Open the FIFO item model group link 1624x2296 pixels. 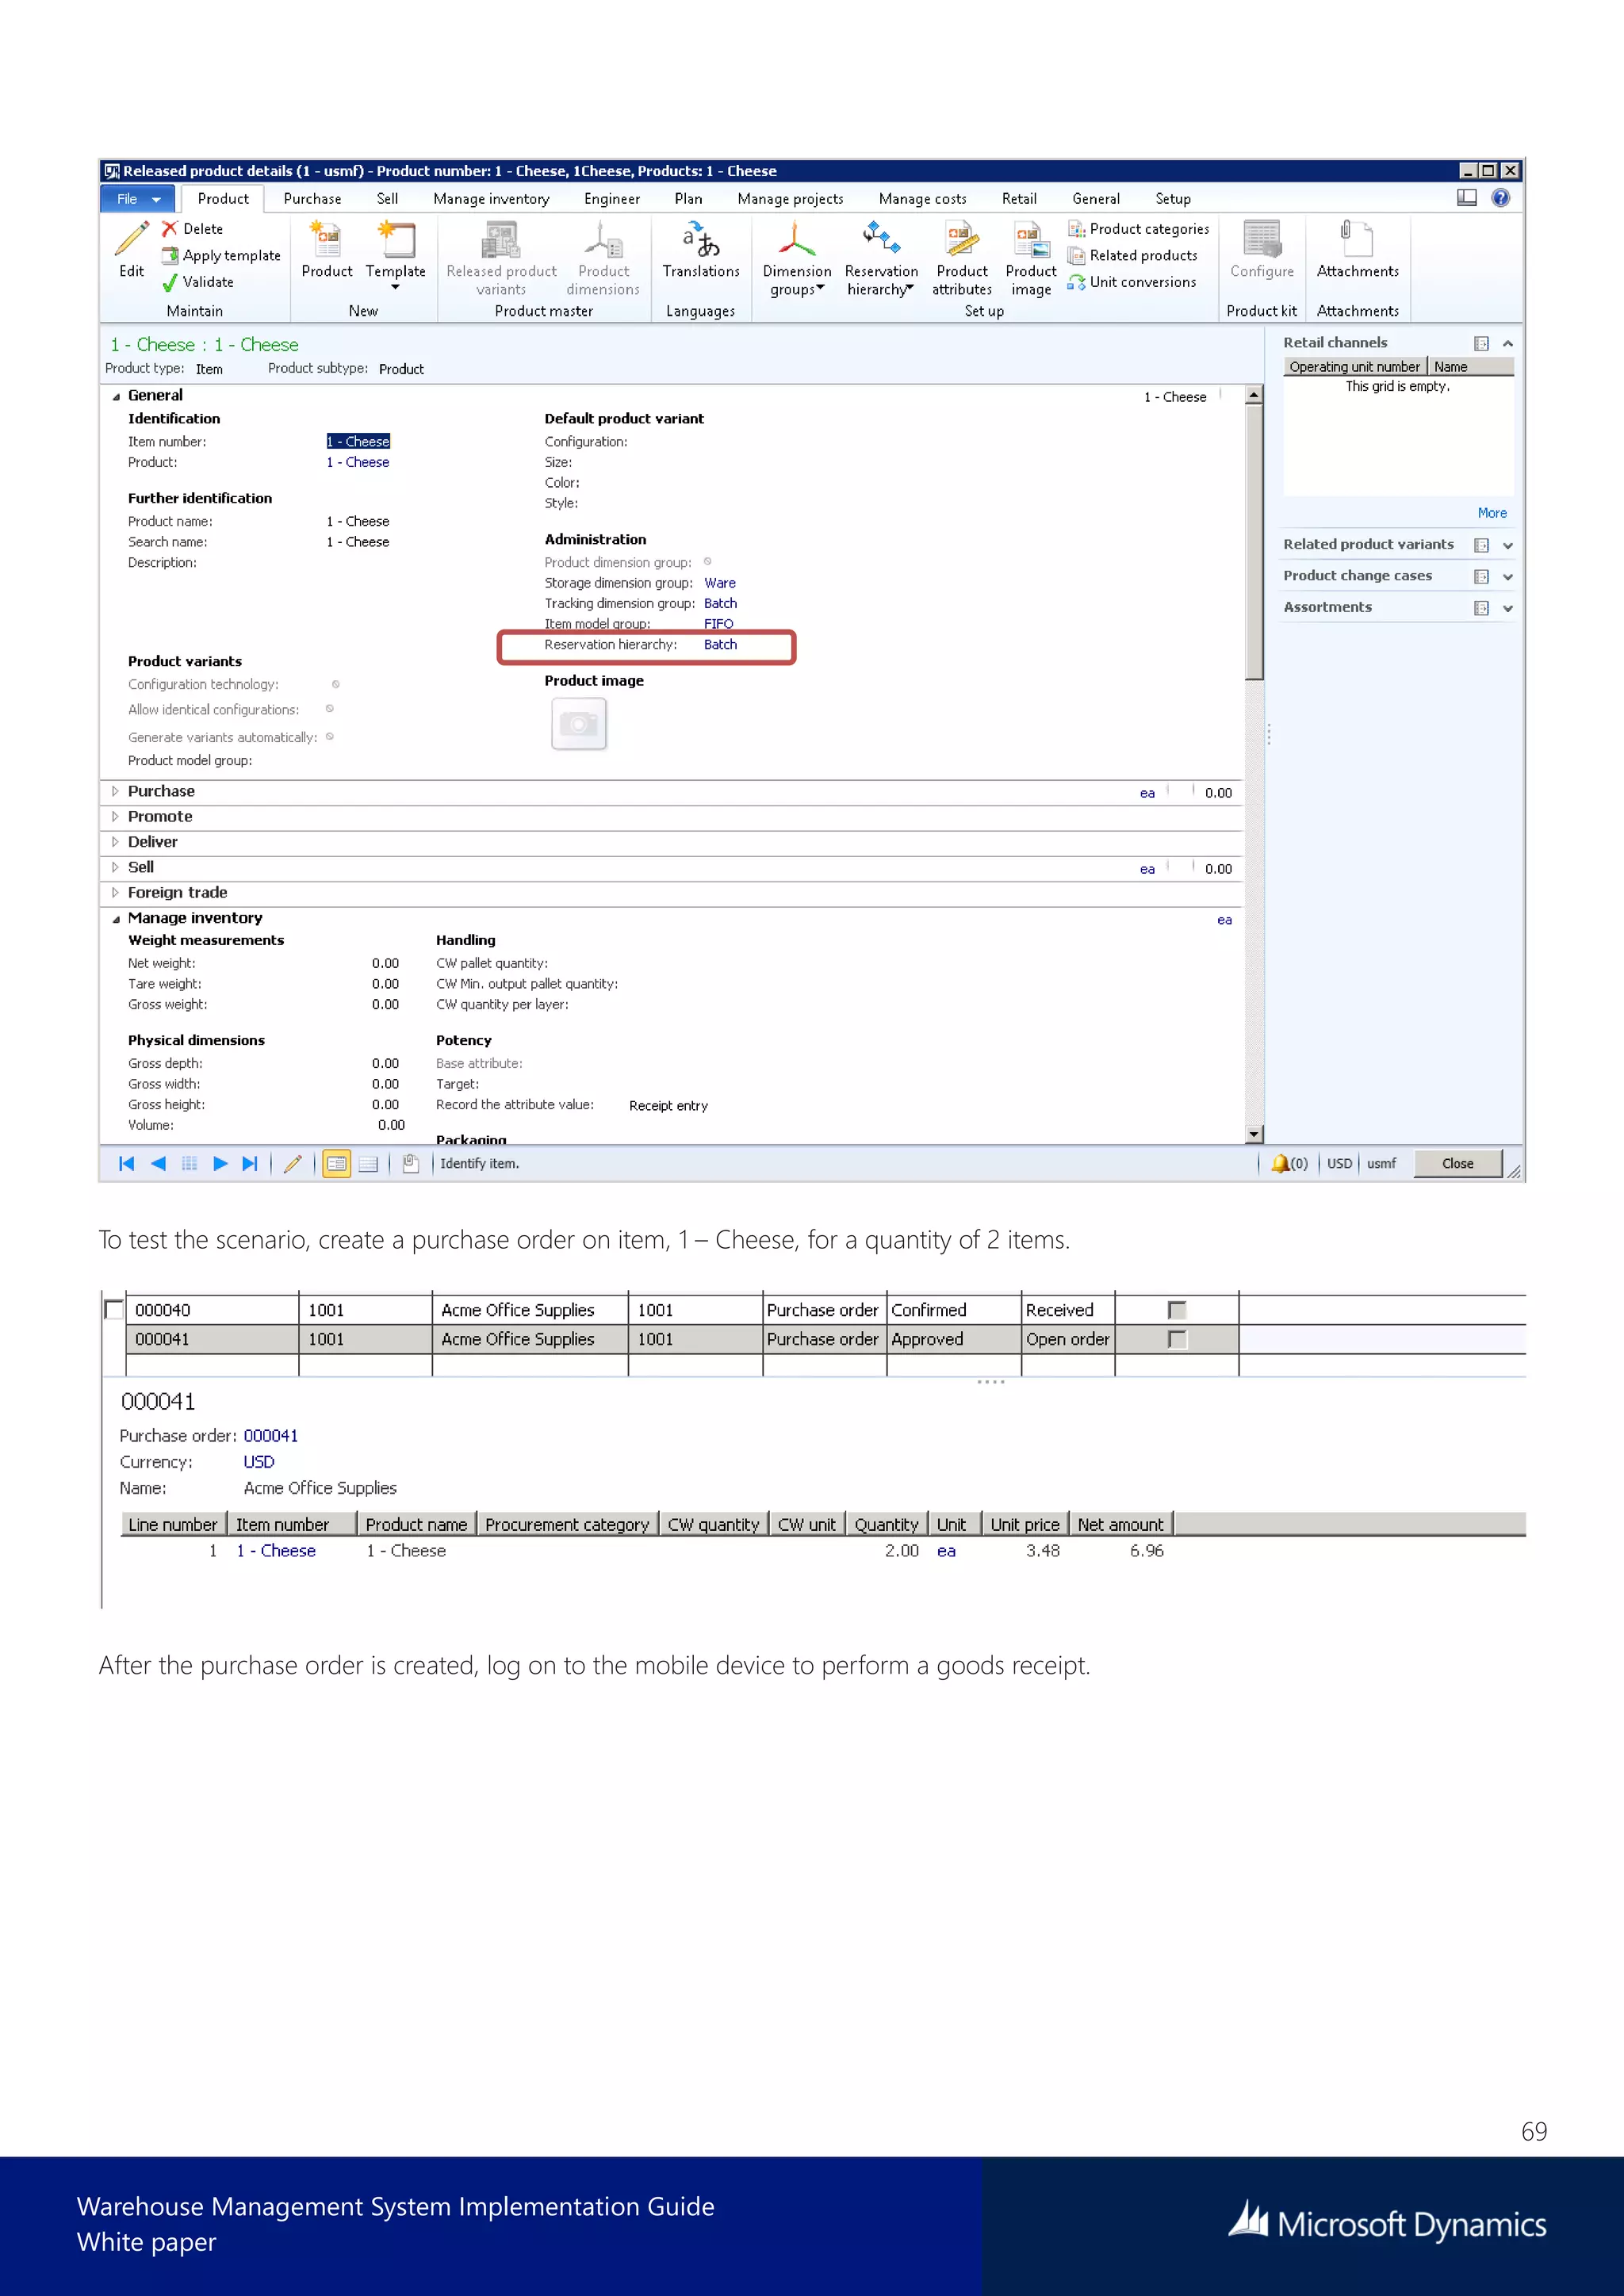[718, 624]
